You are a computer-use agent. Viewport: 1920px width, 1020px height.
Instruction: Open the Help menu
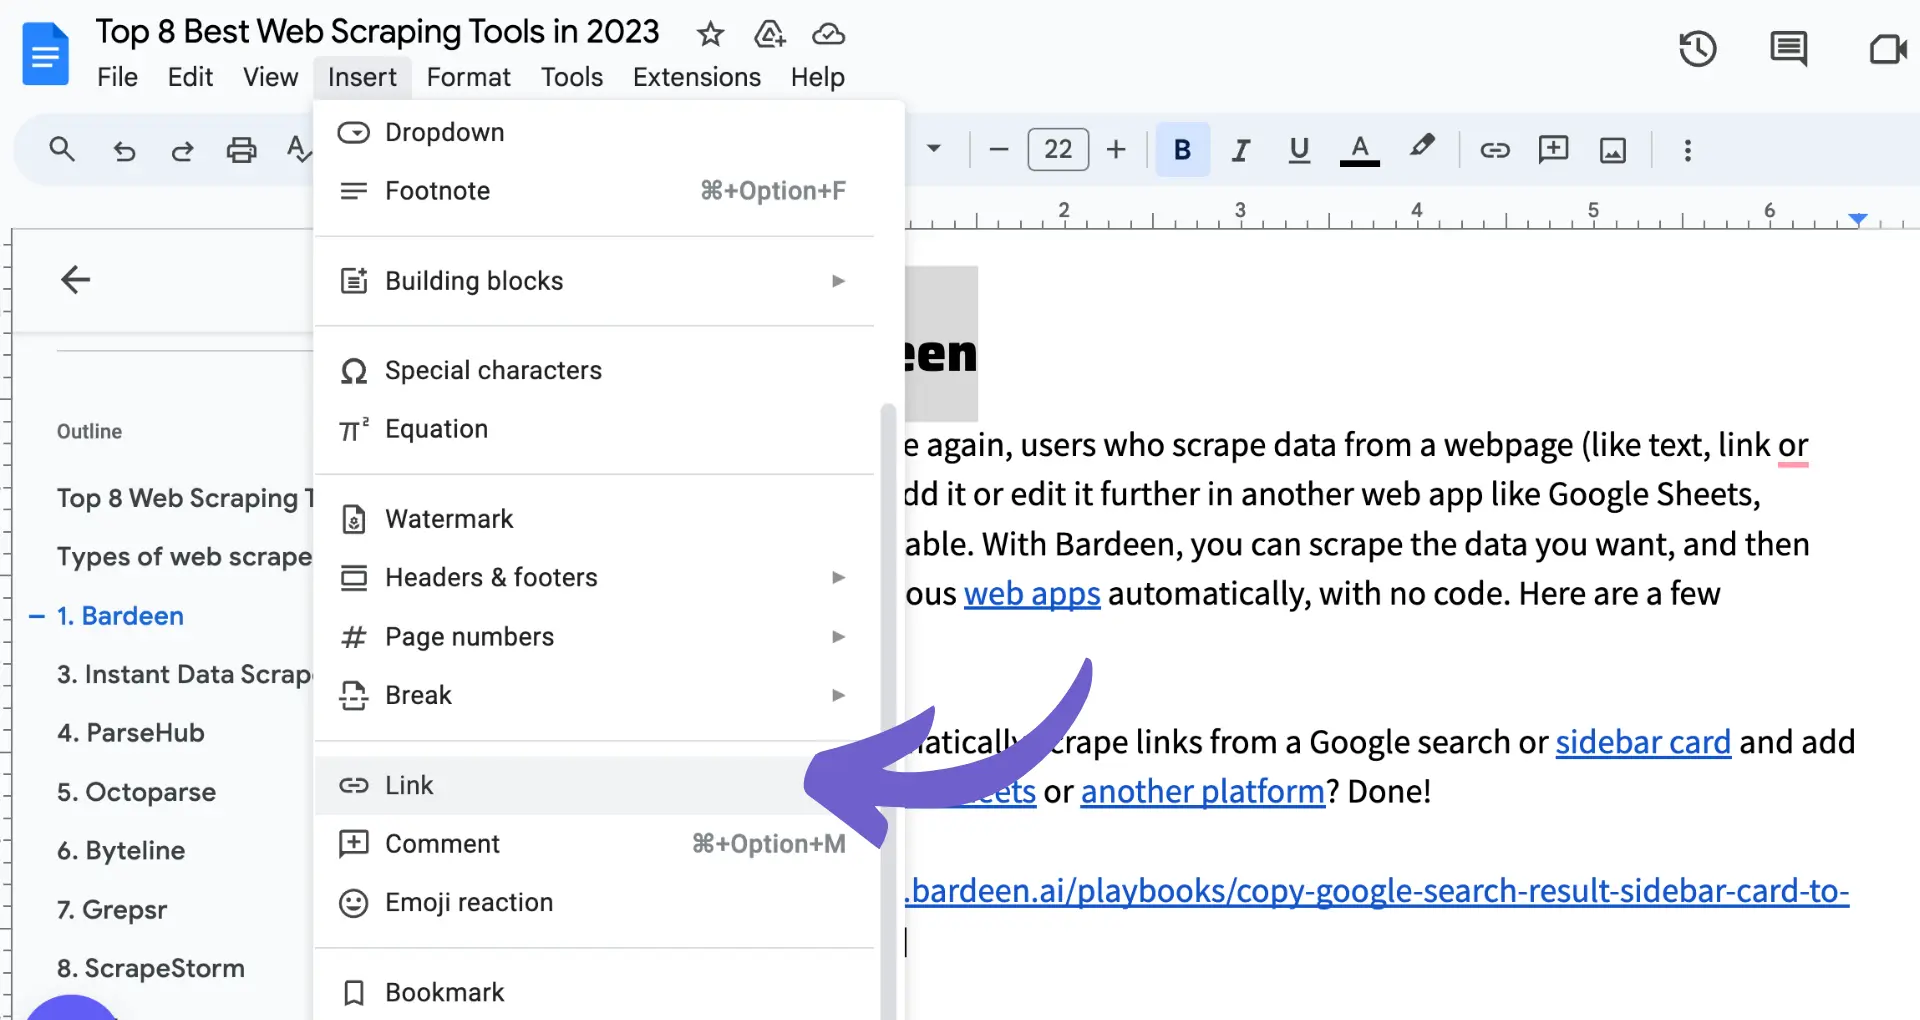point(817,77)
